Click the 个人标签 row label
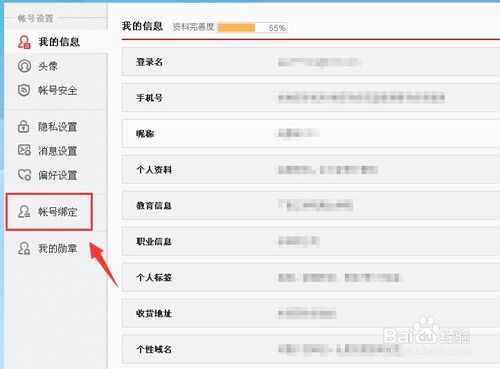This screenshot has width=500, height=369. 154,277
